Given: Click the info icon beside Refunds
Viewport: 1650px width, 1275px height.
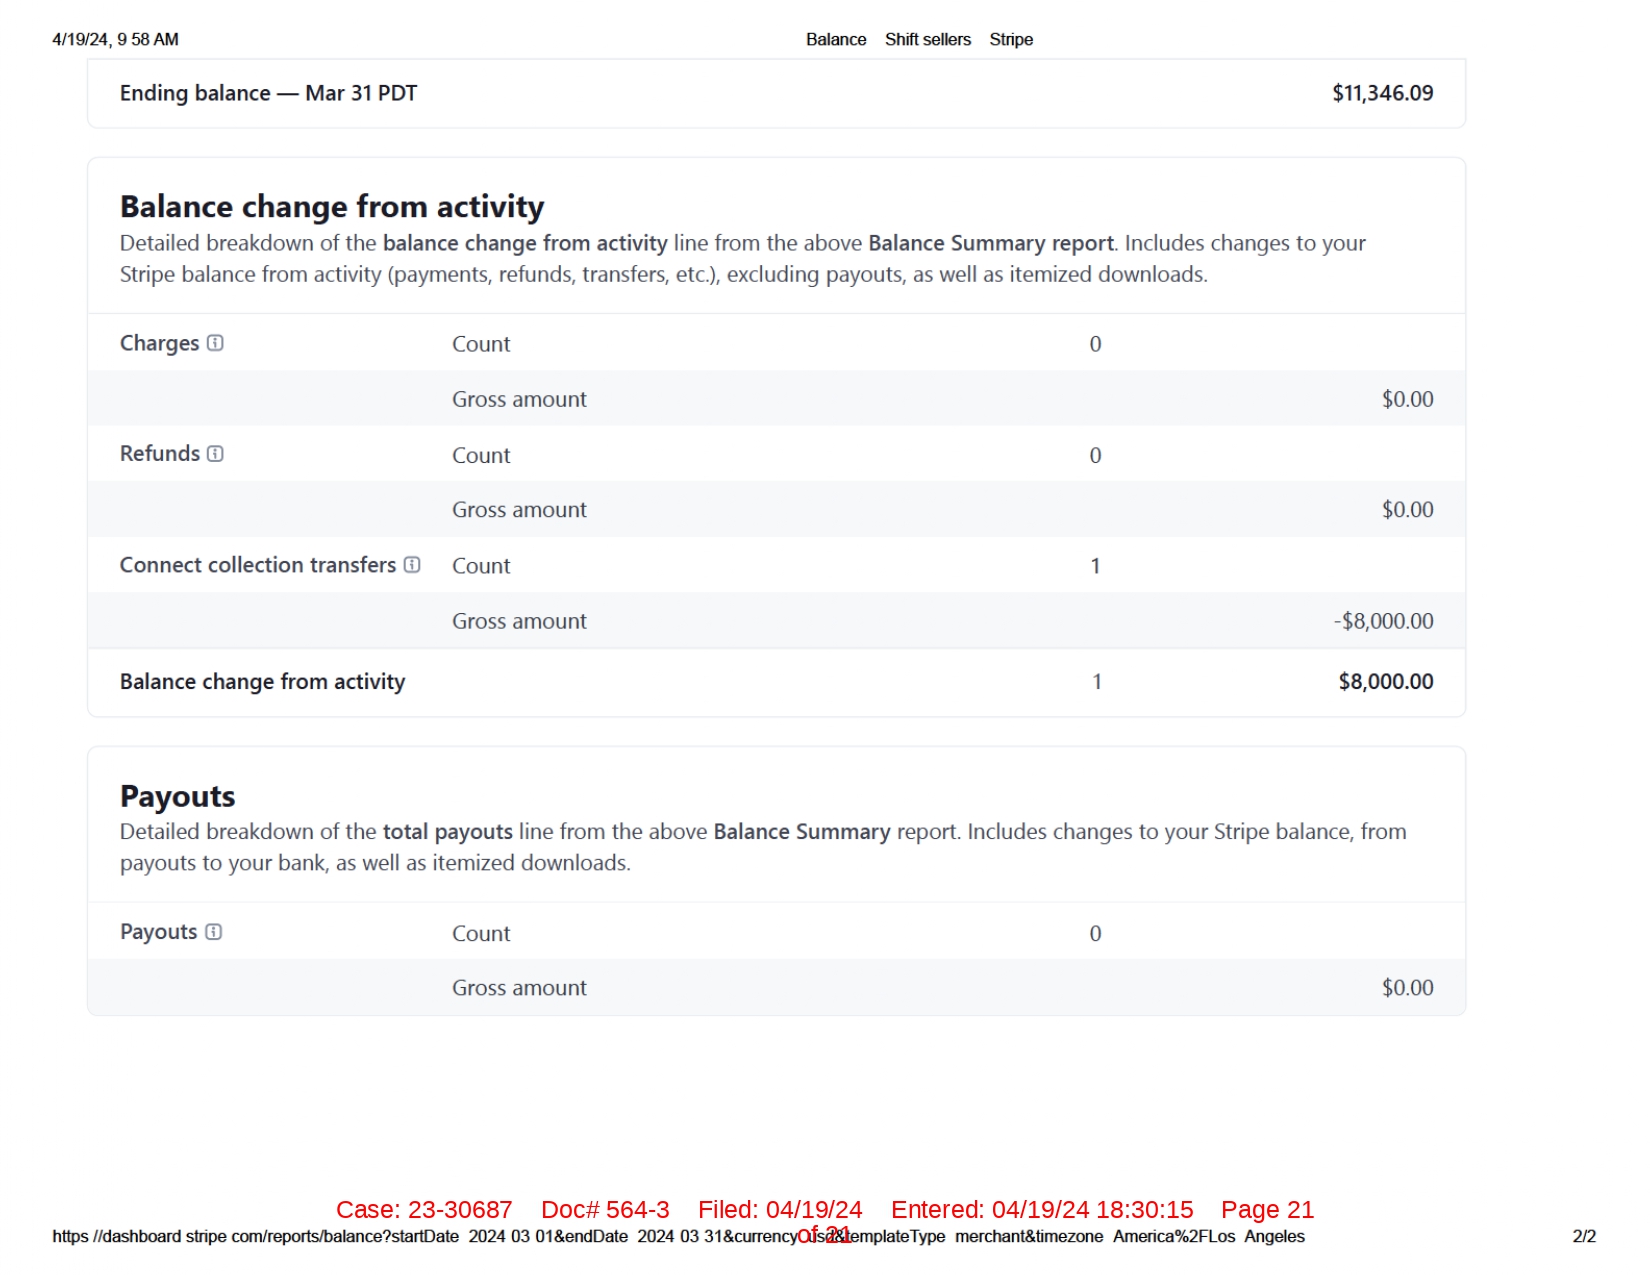Looking at the screenshot, I should 215,454.
